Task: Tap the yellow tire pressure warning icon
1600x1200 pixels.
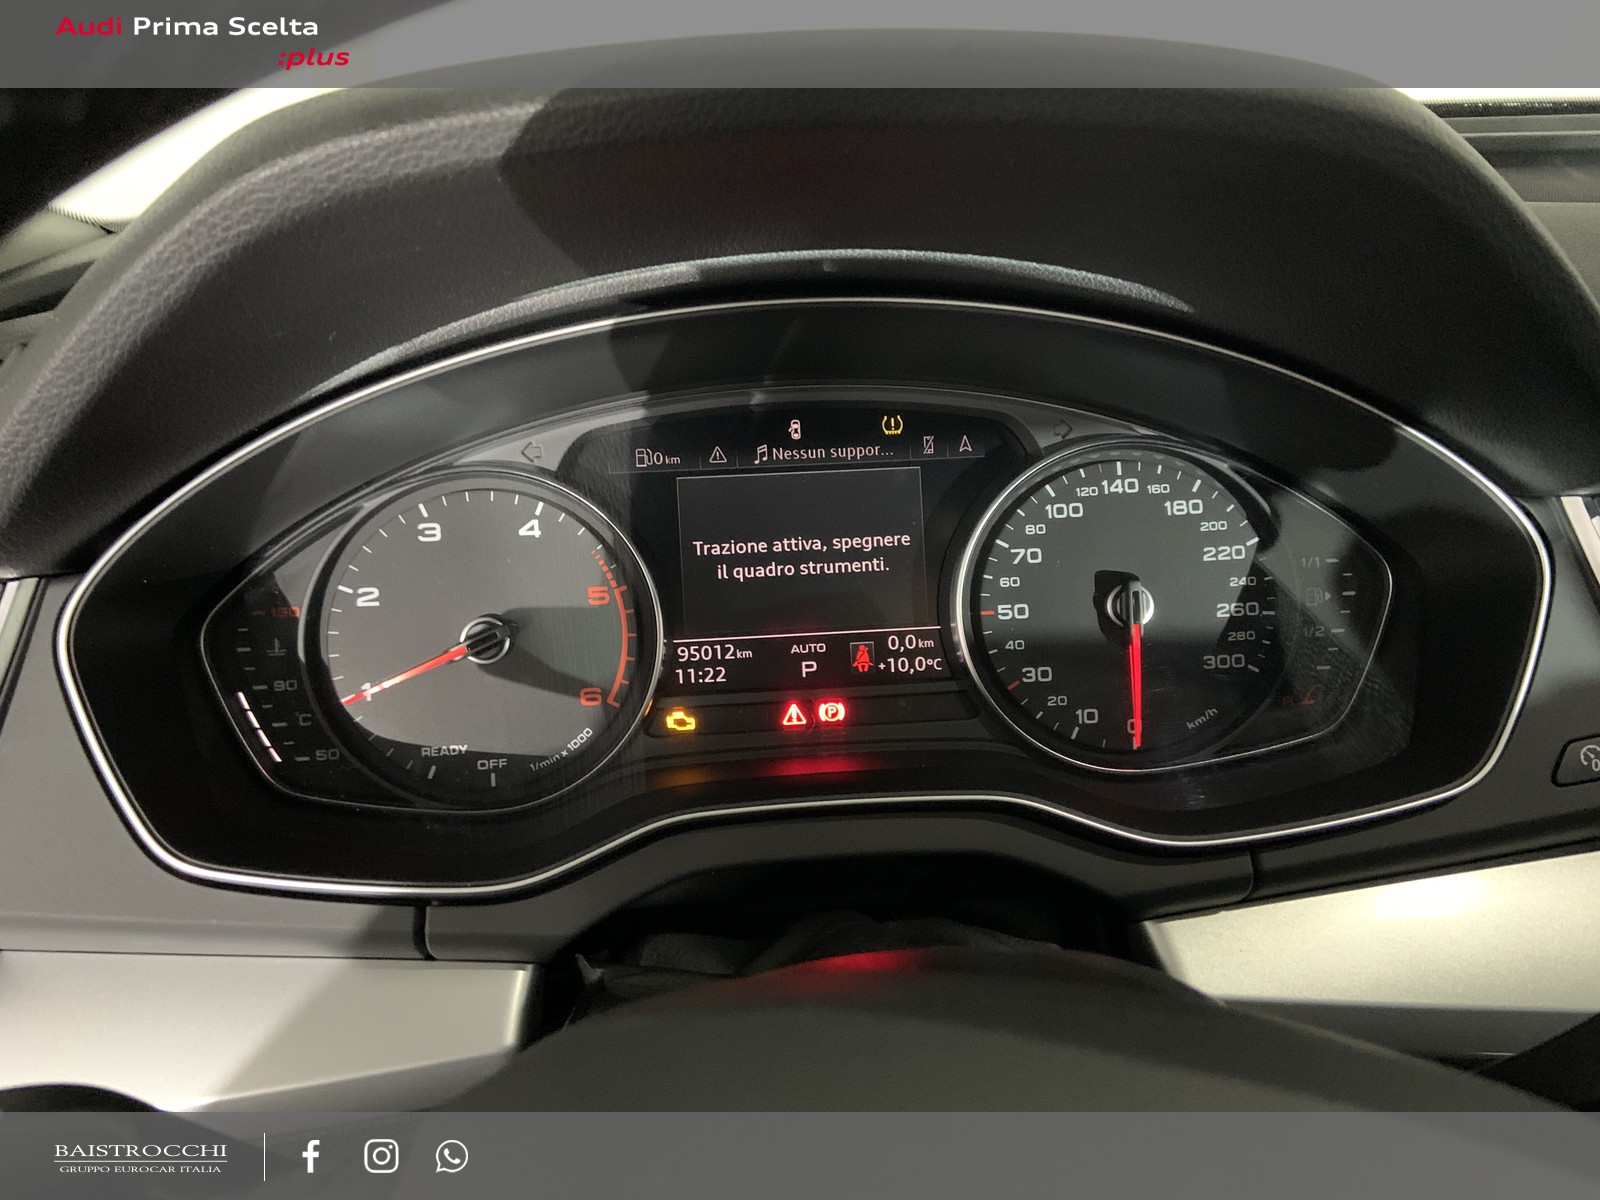Action: 891,425
